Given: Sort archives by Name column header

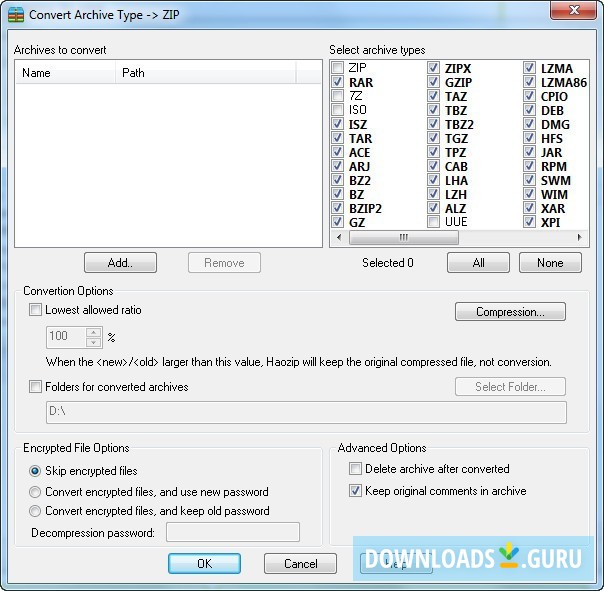Looking at the screenshot, I should [x=65, y=73].
